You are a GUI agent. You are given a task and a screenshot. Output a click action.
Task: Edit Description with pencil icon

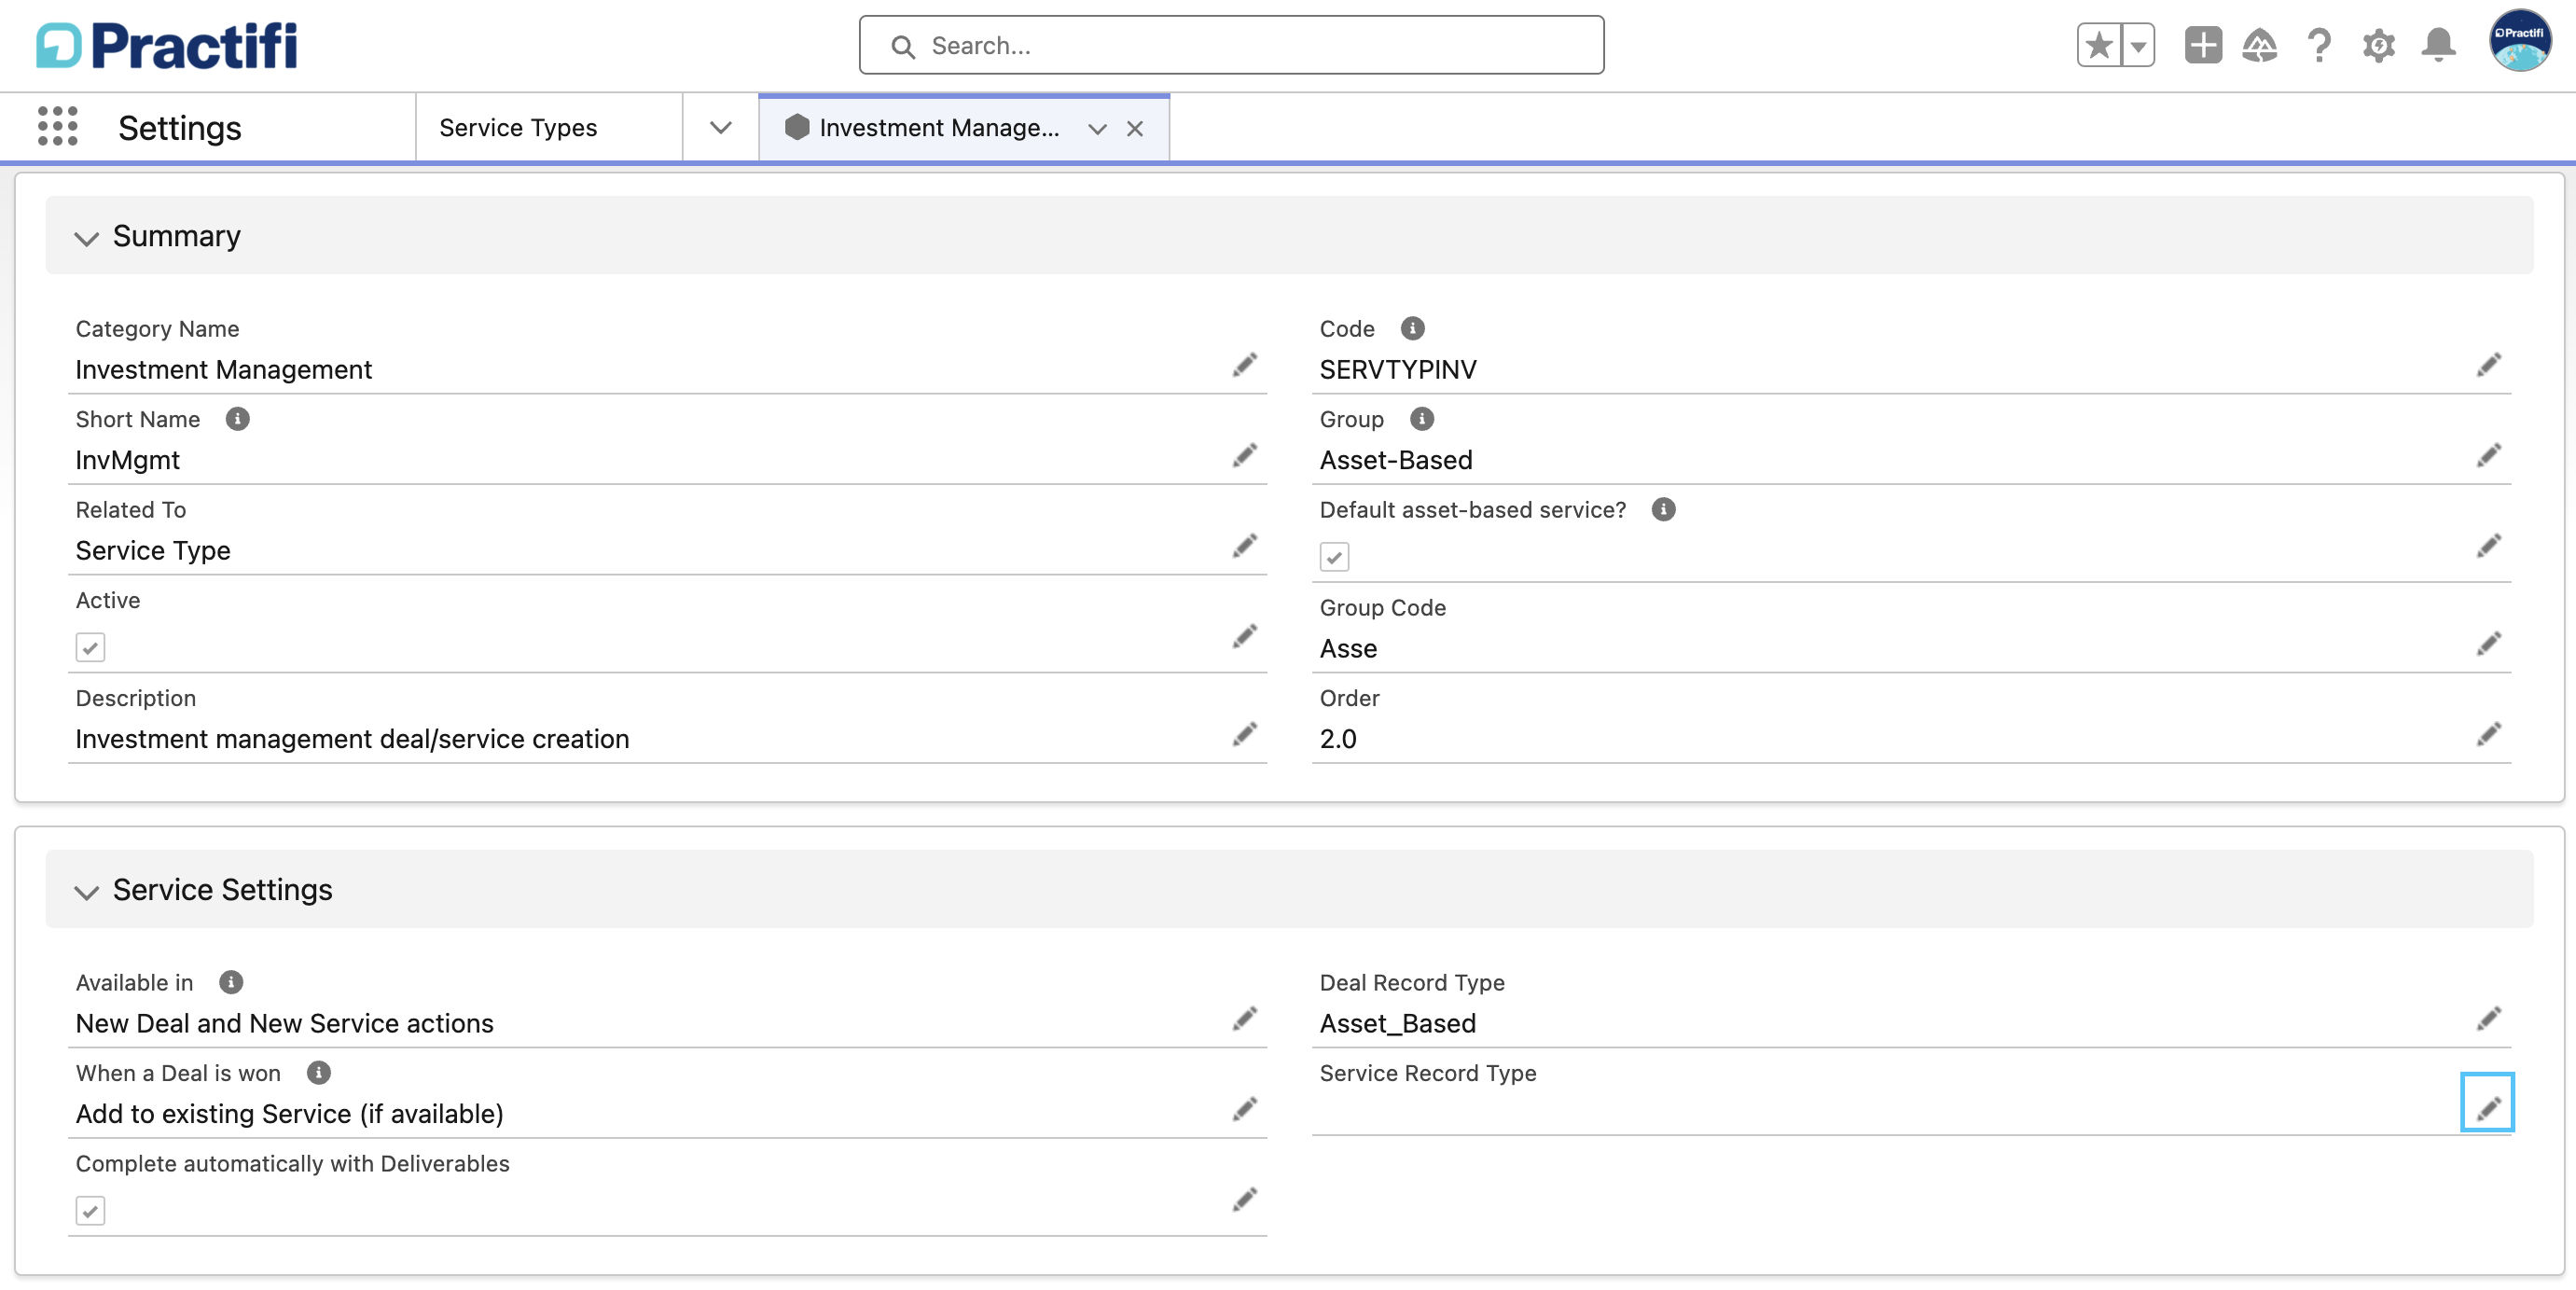1244,735
